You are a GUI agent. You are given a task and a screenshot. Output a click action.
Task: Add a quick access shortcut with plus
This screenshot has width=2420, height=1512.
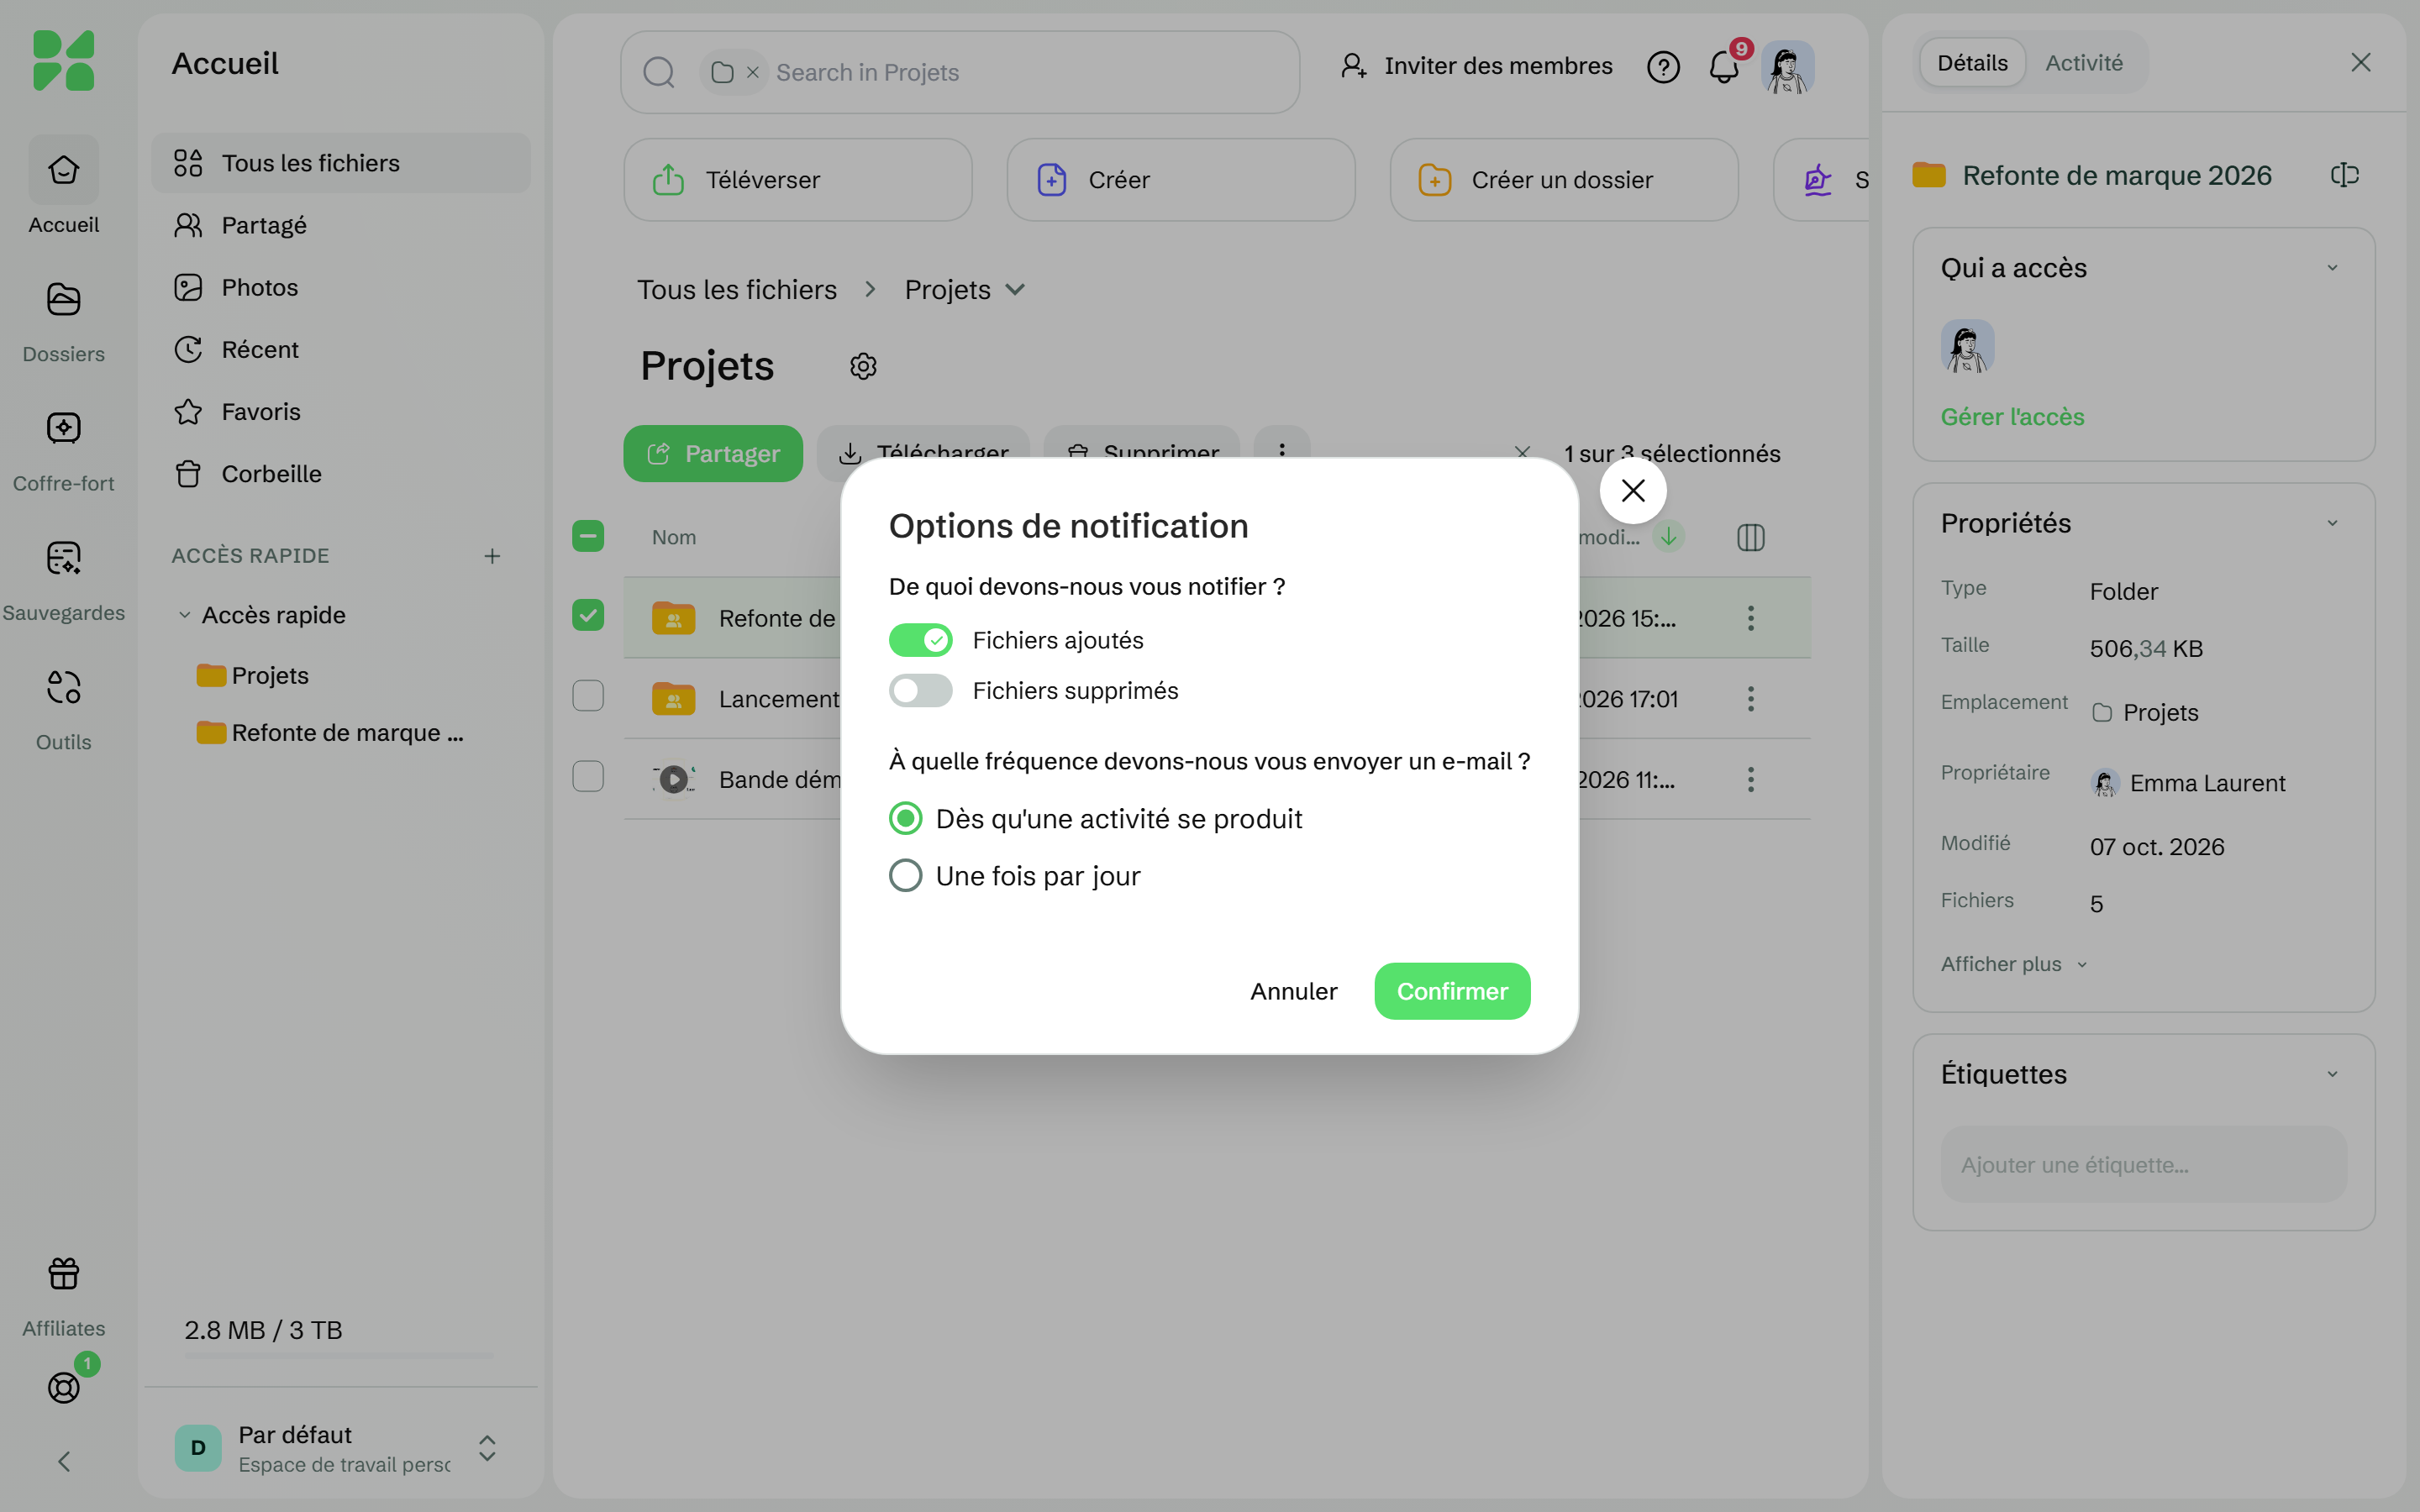click(491, 555)
